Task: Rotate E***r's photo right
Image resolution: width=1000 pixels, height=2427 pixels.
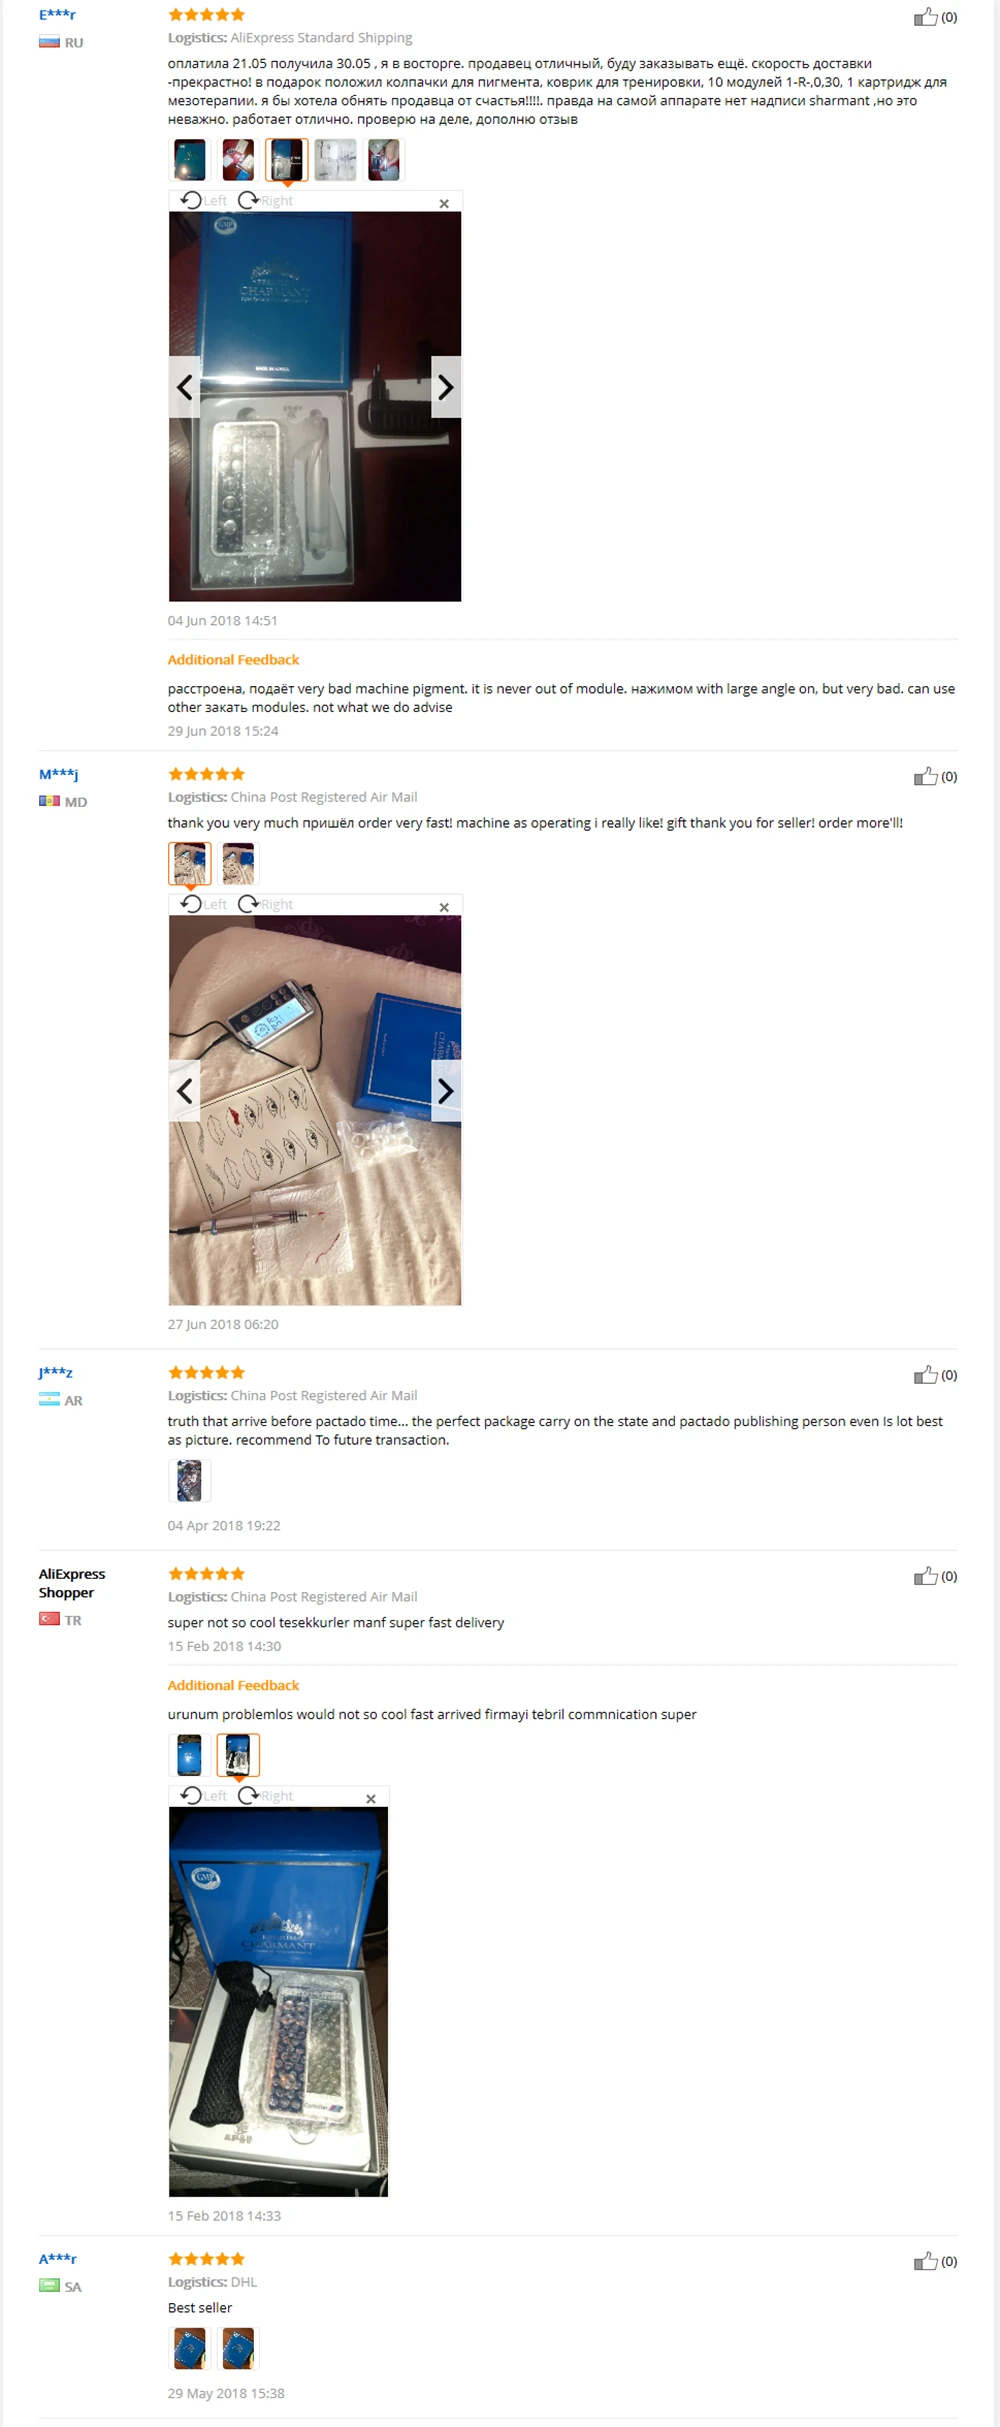Action: click(x=265, y=200)
